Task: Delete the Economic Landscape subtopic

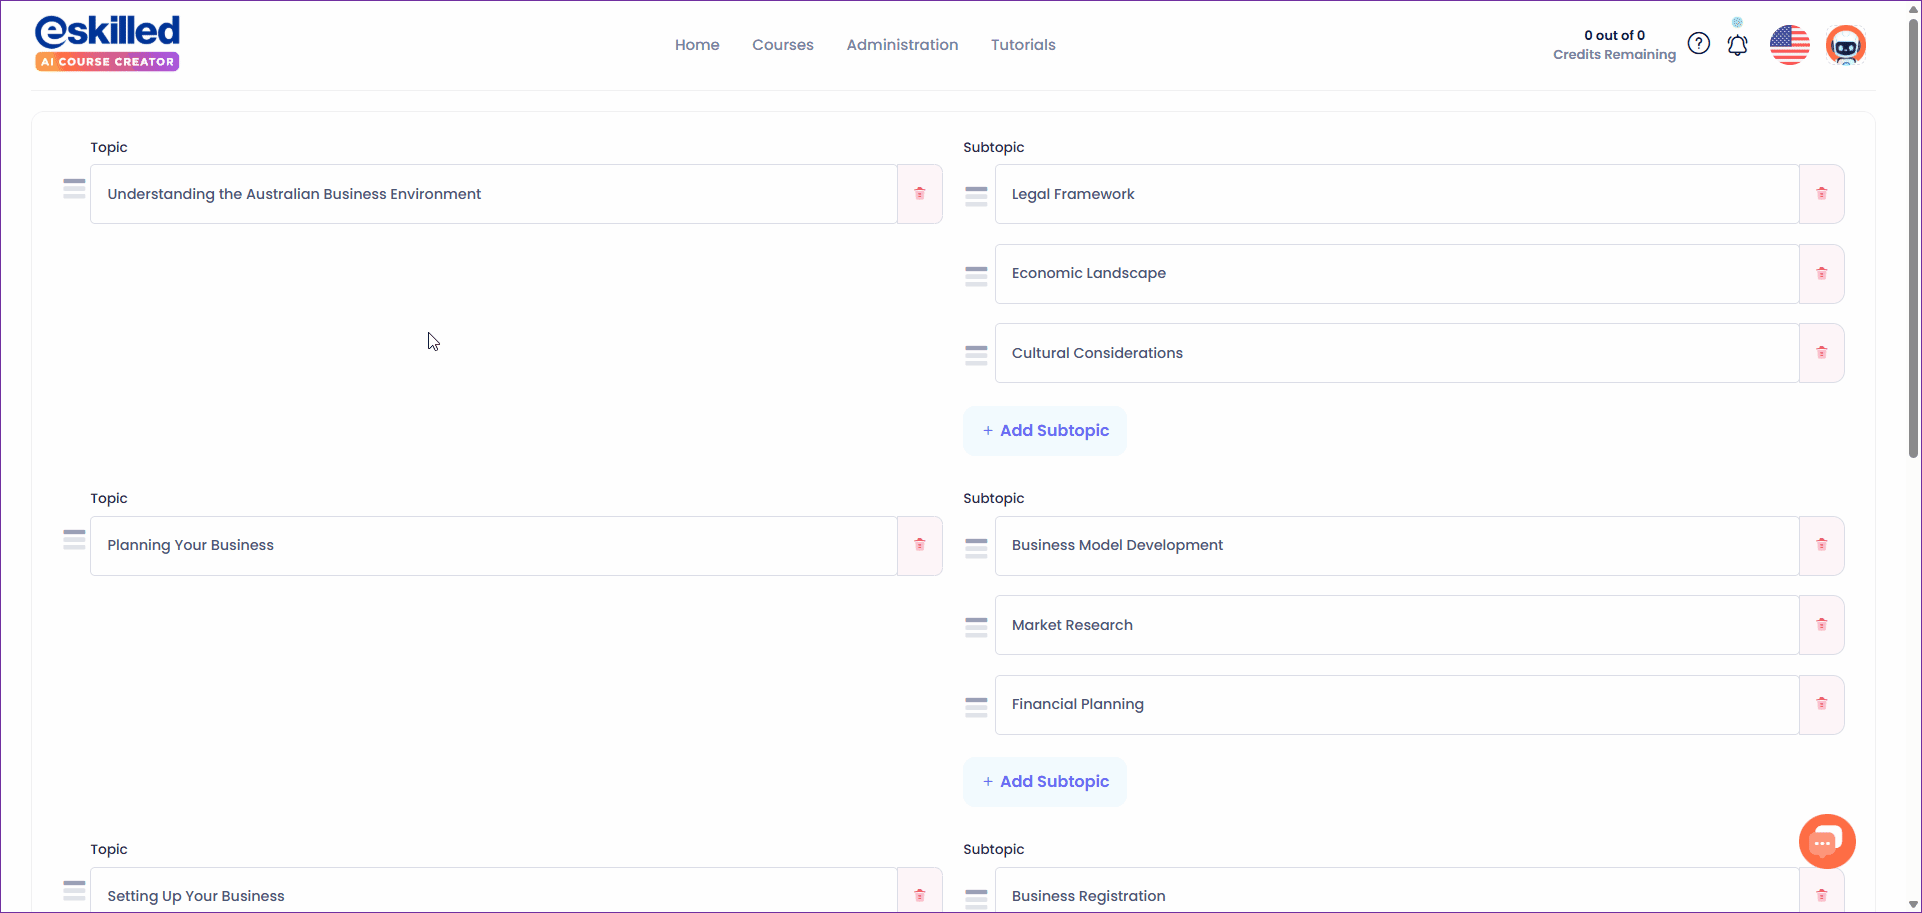Action: coord(1821,274)
